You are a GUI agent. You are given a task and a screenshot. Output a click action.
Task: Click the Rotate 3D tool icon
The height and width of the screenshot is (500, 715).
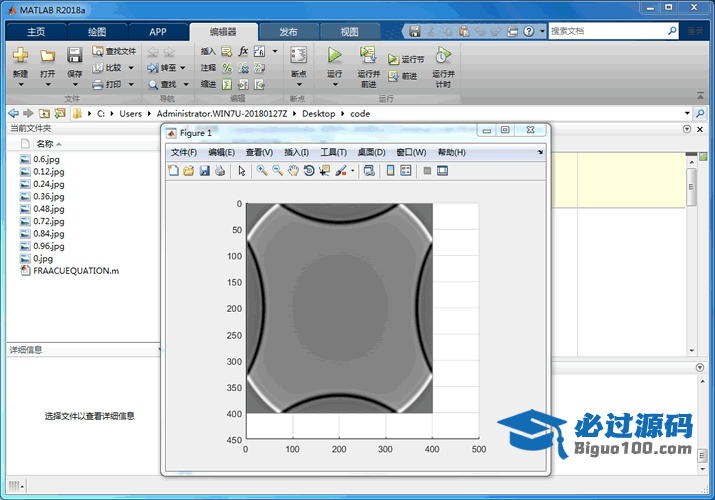tap(309, 171)
